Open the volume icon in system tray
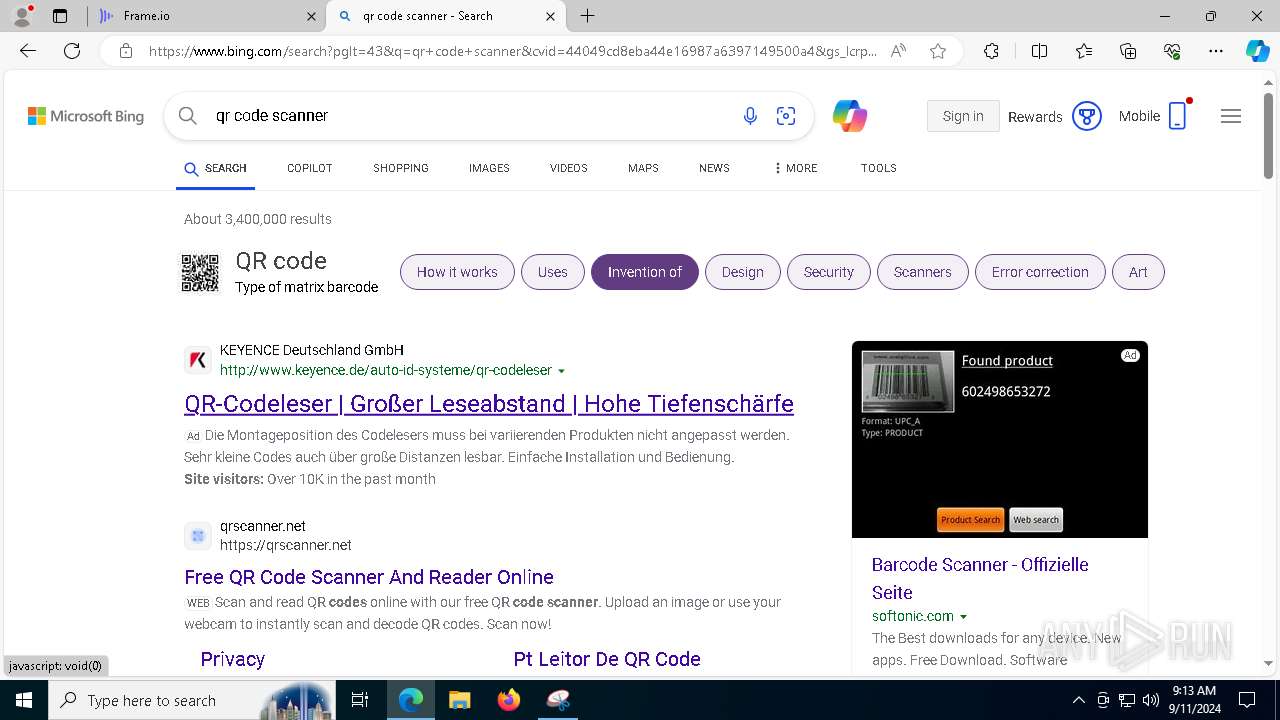 [1150, 700]
